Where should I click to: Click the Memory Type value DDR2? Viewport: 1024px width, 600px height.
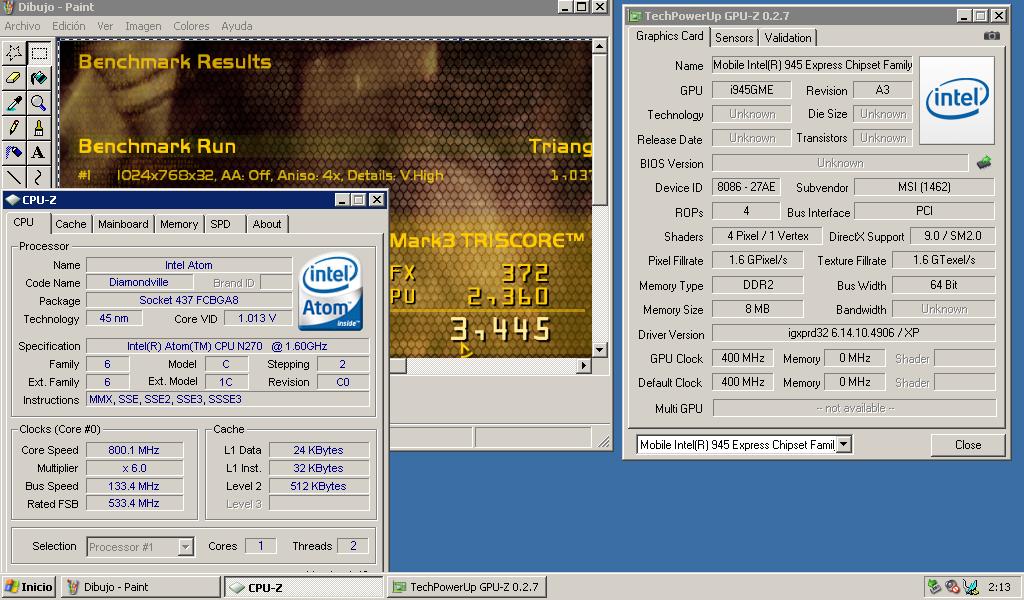(758, 285)
